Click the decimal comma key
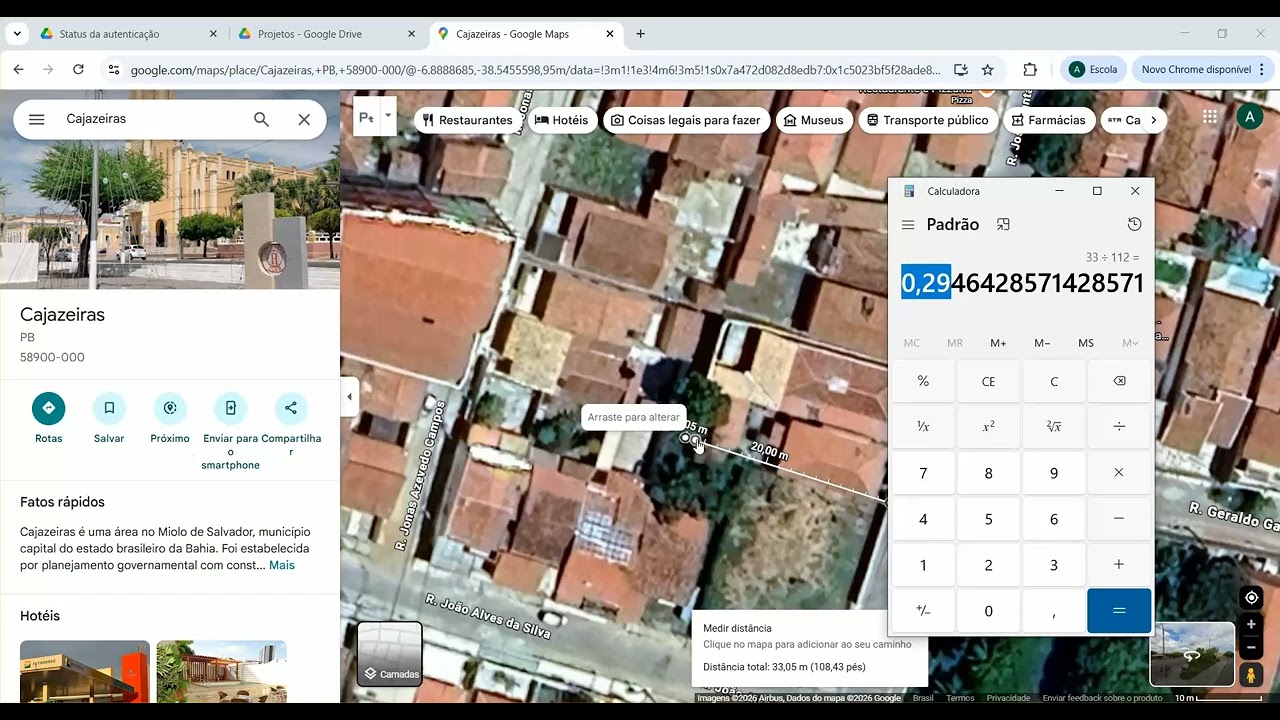 pyautogui.click(x=1054, y=611)
